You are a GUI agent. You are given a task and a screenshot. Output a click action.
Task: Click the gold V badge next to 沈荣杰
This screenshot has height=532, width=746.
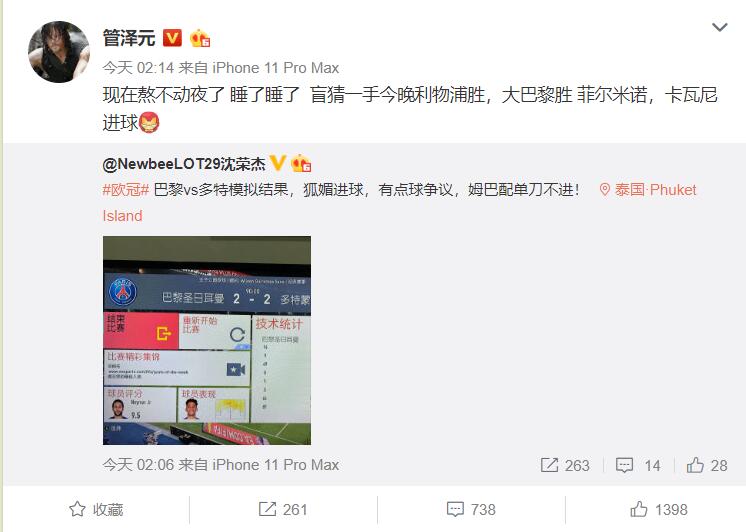pyautogui.click(x=277, y=163)
